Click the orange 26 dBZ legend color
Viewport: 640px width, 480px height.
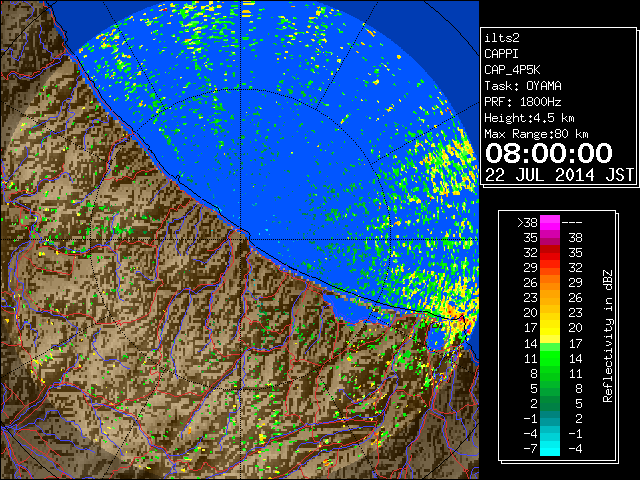coord(550,283)
